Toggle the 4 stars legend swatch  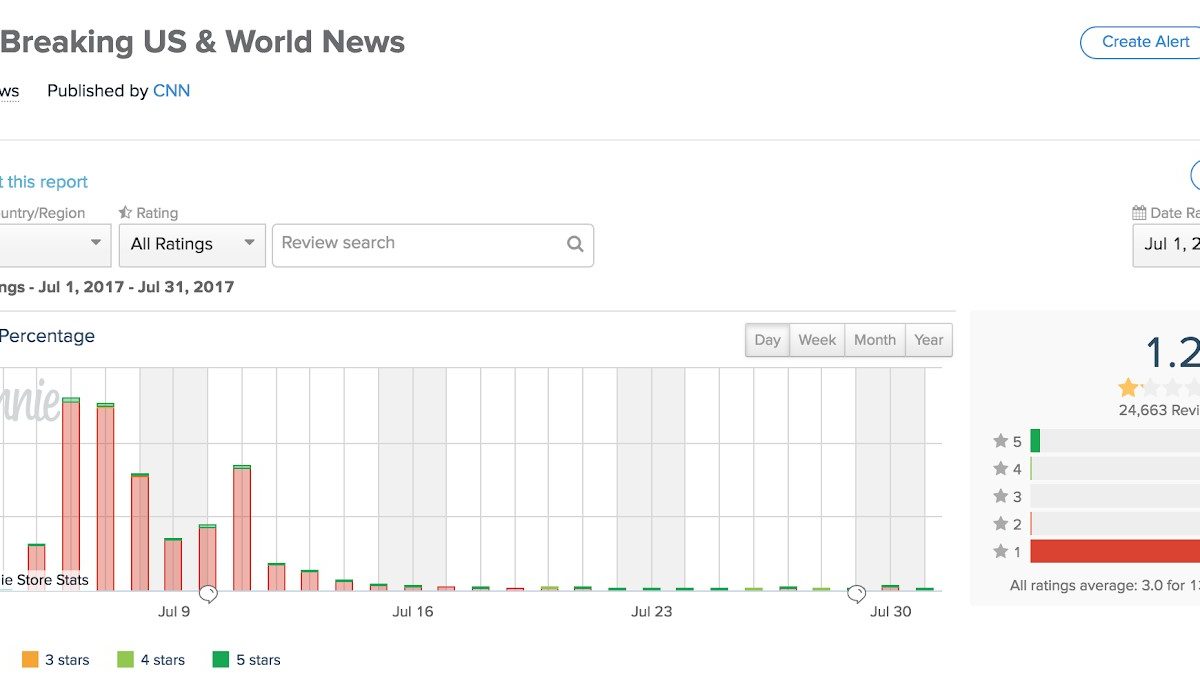point(125,660)
